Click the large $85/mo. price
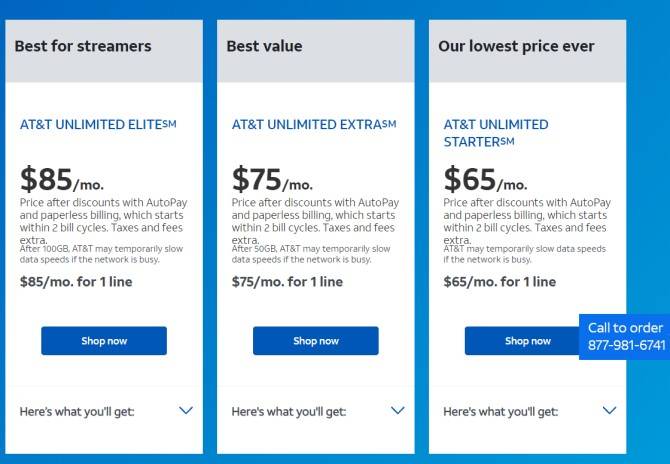Viewport: 670px width, 464px height. [61, 181]
